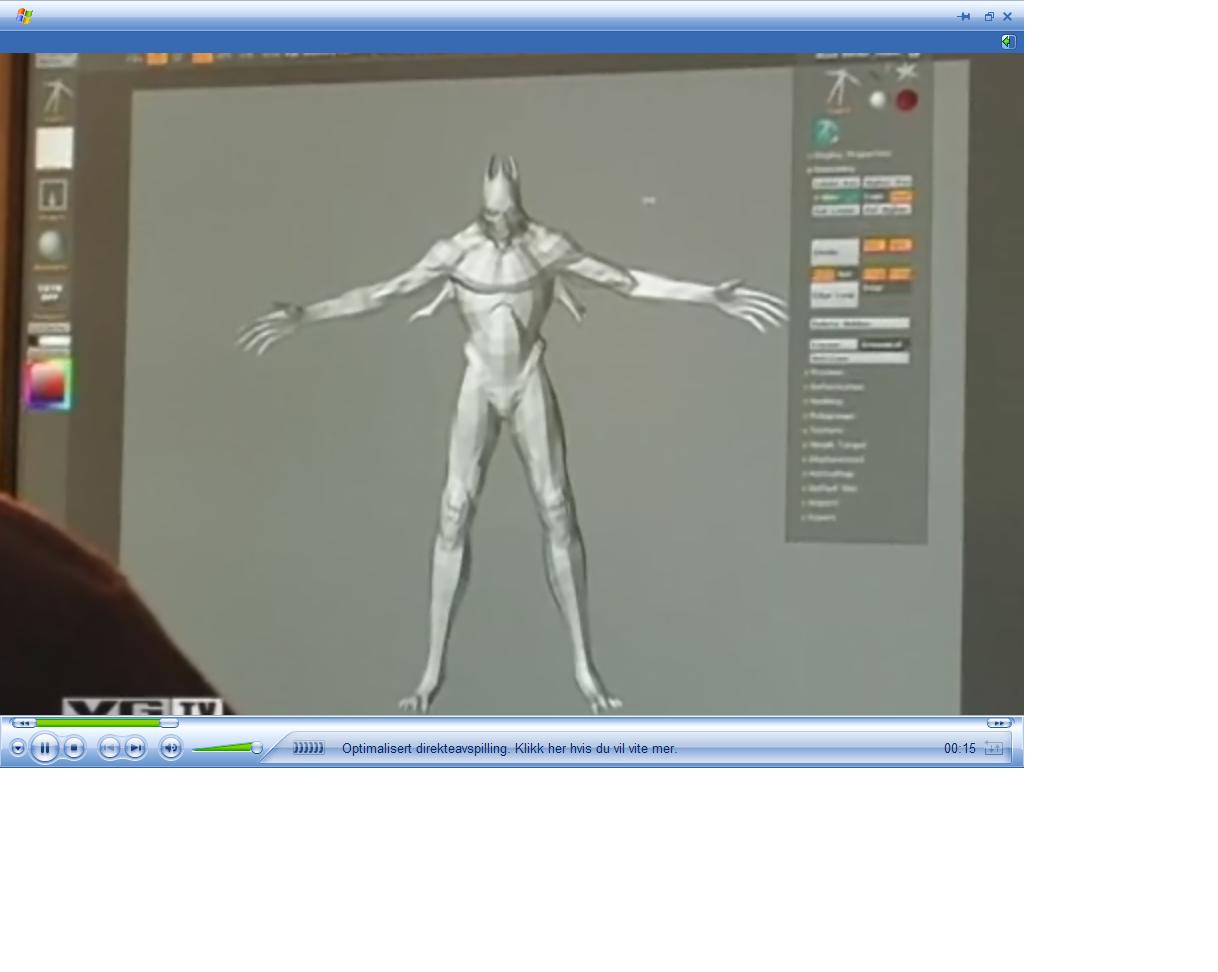This screenshot has height=972, width=1218.
Task: Click the fast-forward button on the seek bar
Action: 999,723
